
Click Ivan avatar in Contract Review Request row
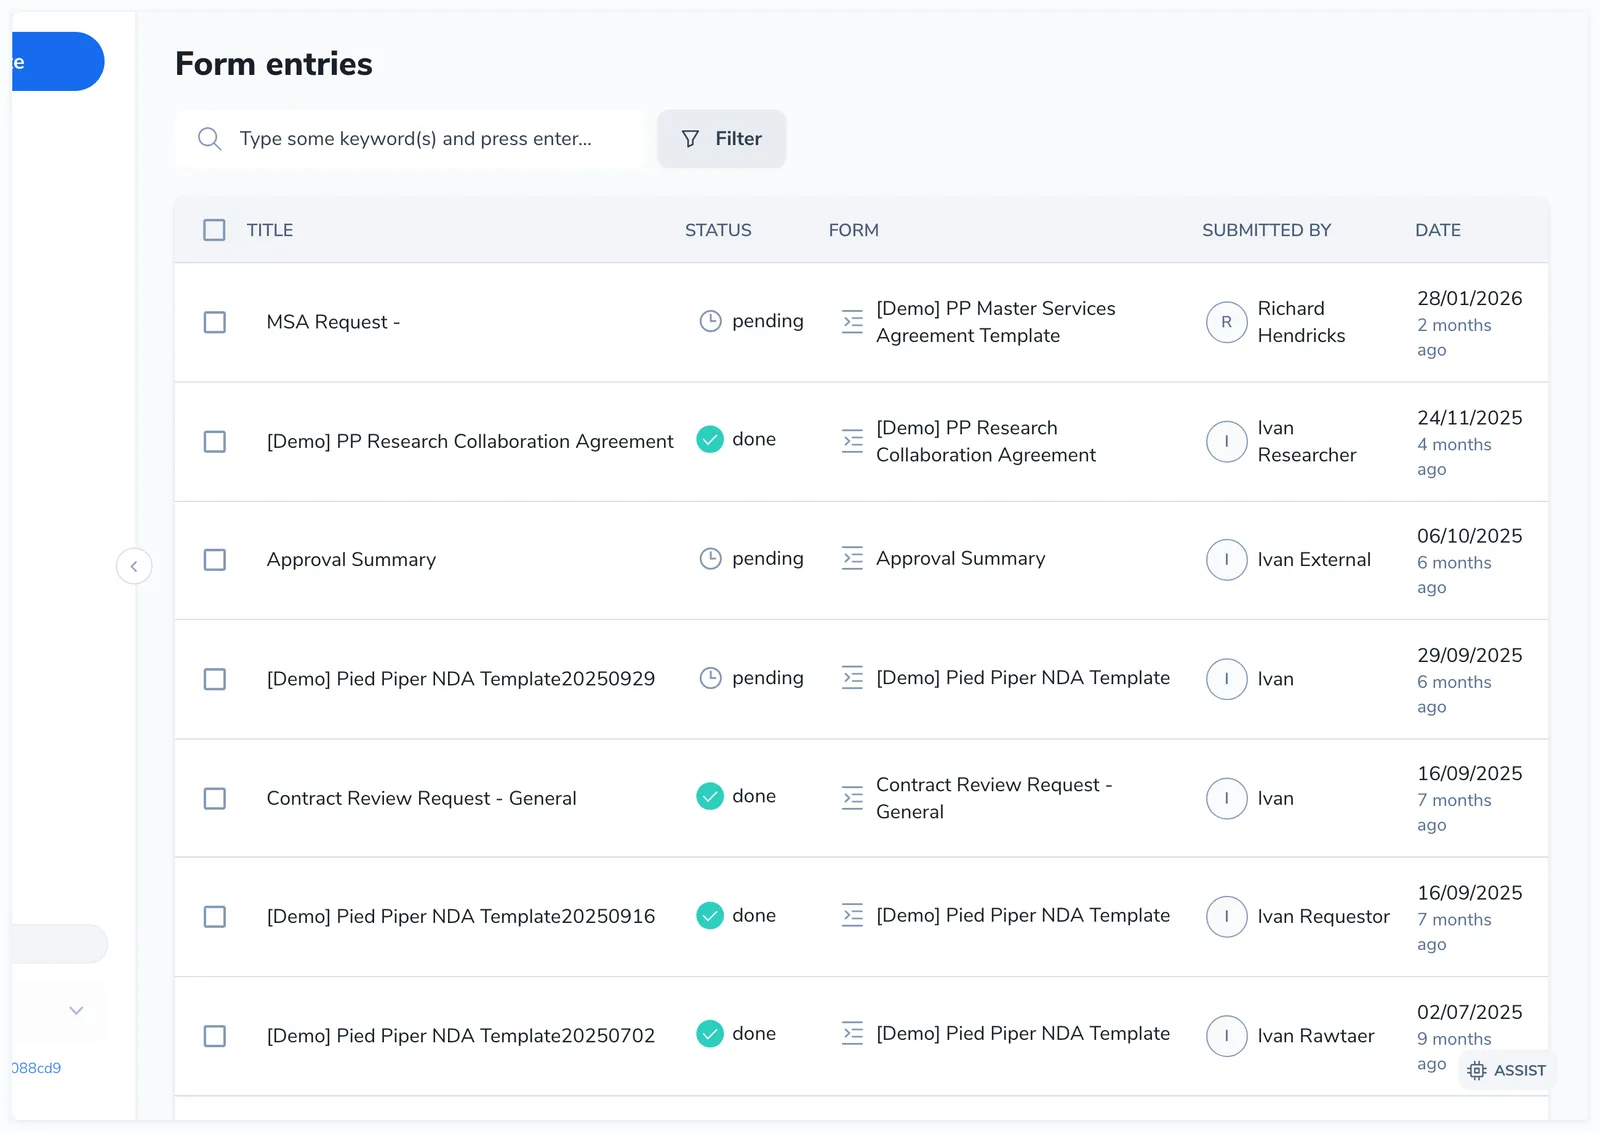point(1227,798)
